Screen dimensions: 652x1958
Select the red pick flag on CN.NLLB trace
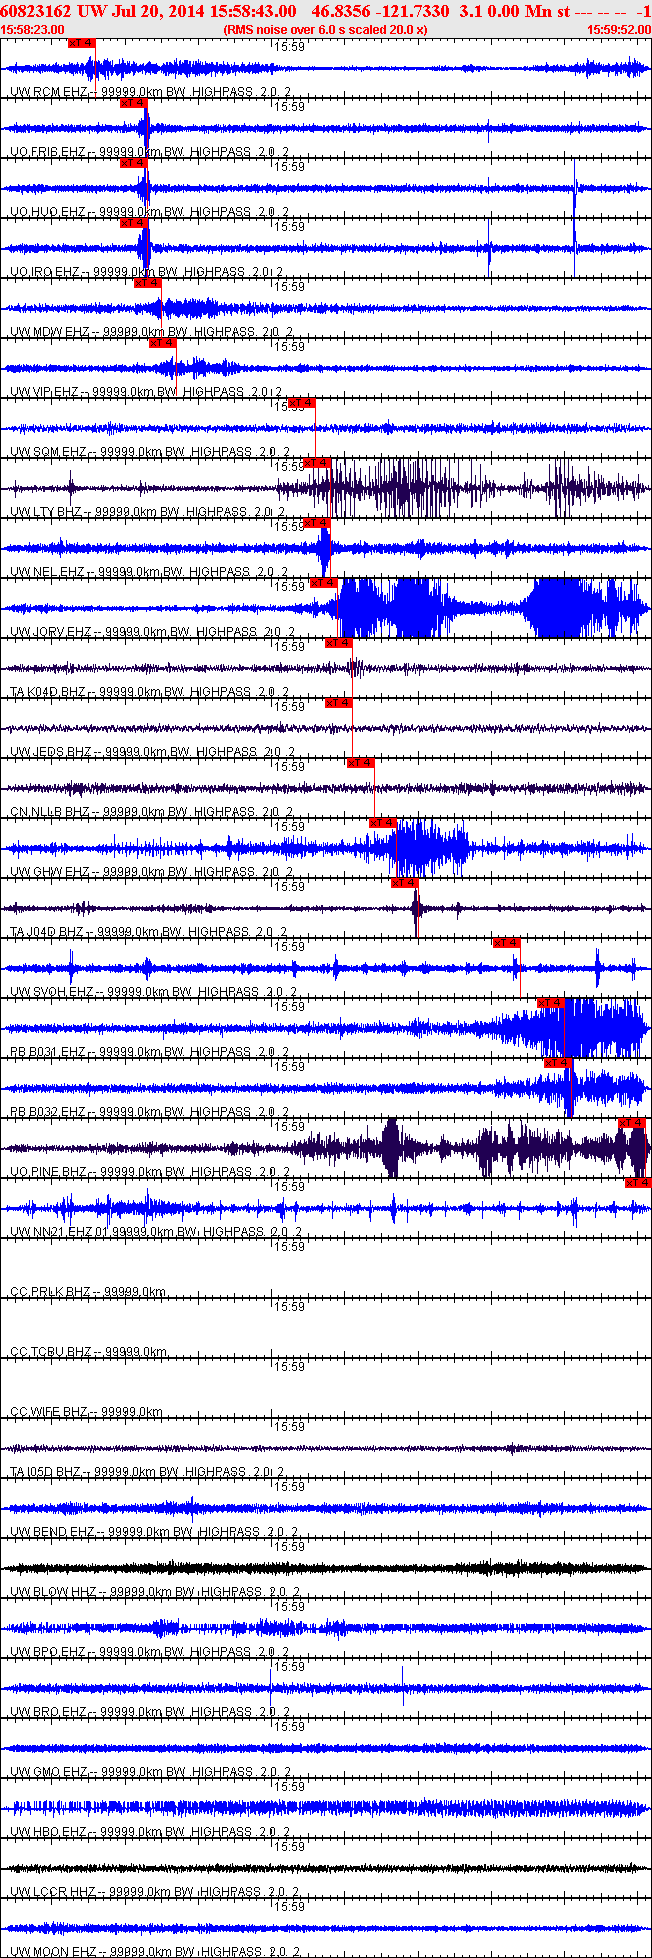pyautogui.click(x=361, y=763)
